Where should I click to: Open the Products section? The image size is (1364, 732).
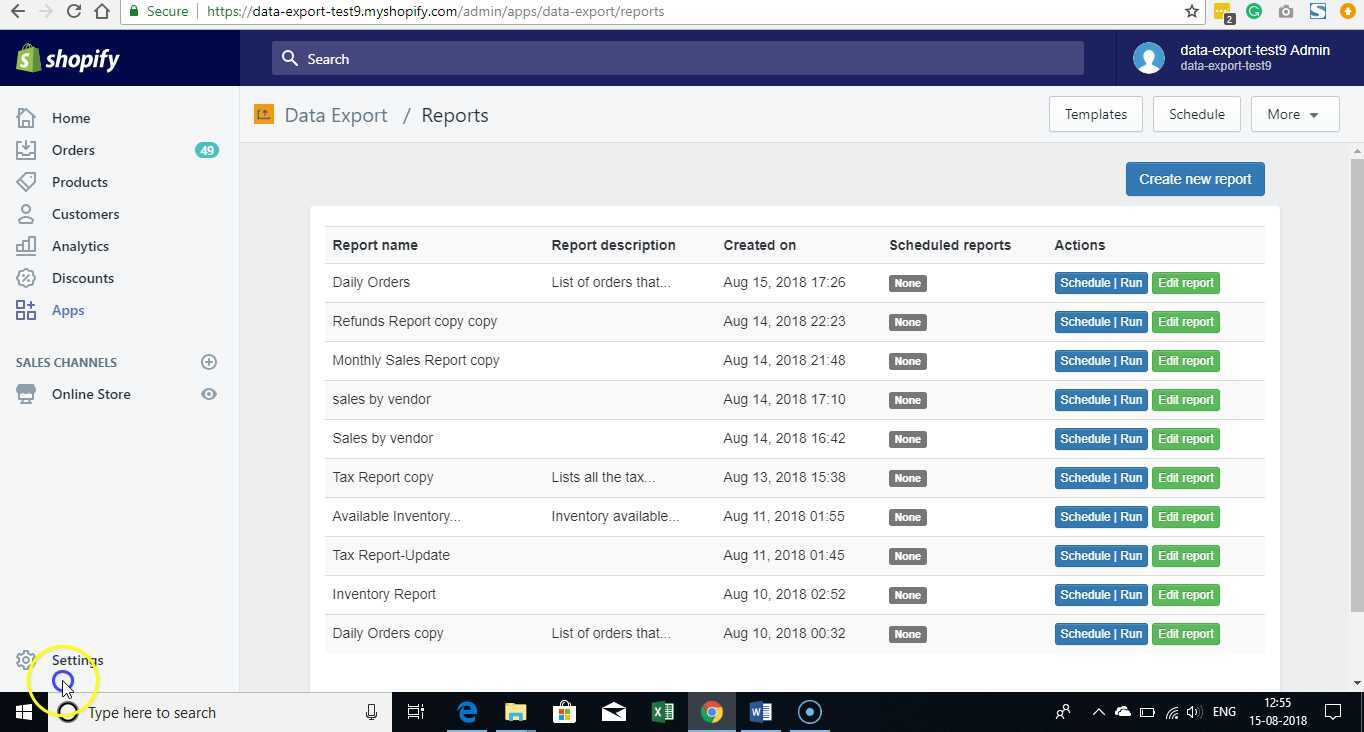click(x=79, y=181)
